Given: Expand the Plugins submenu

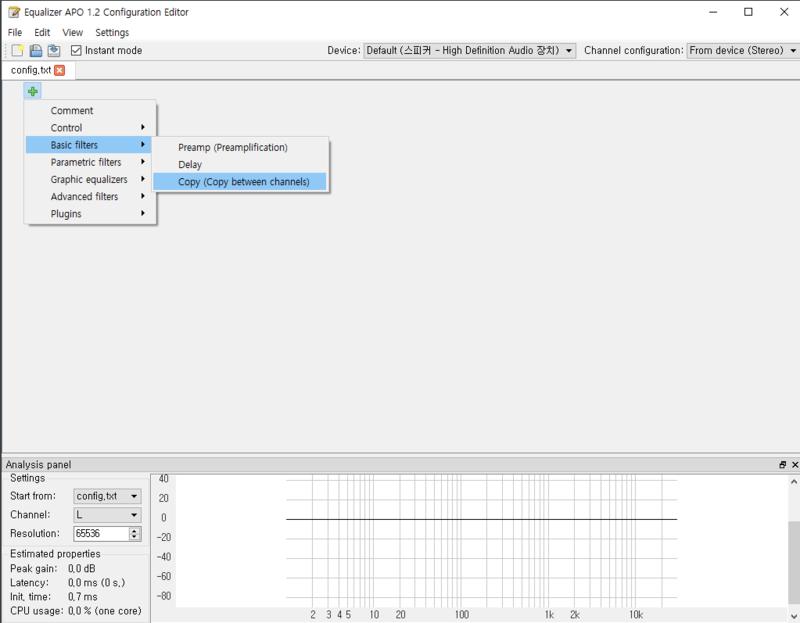Looking at the screenshot, I should (x=90, y=214).
